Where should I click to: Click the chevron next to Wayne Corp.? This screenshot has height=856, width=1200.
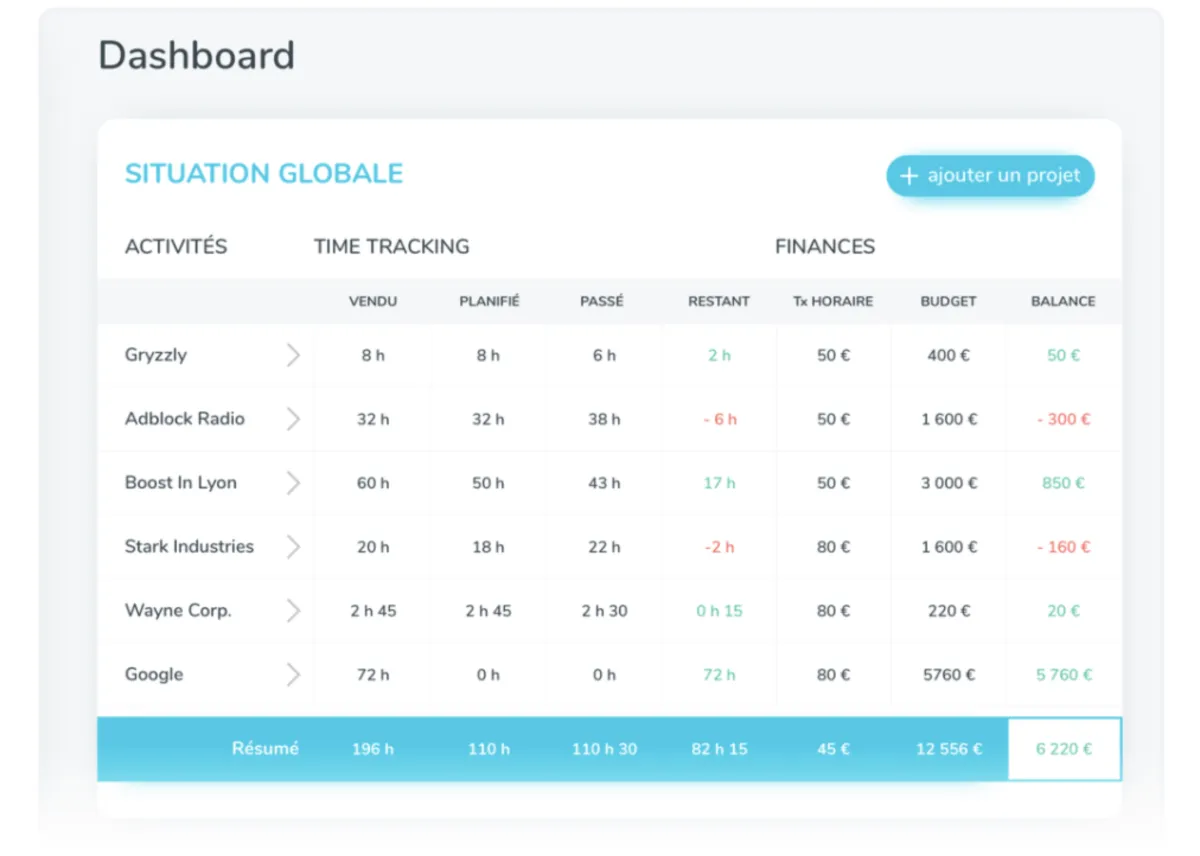pyautogui.click(x=293, y=611)
